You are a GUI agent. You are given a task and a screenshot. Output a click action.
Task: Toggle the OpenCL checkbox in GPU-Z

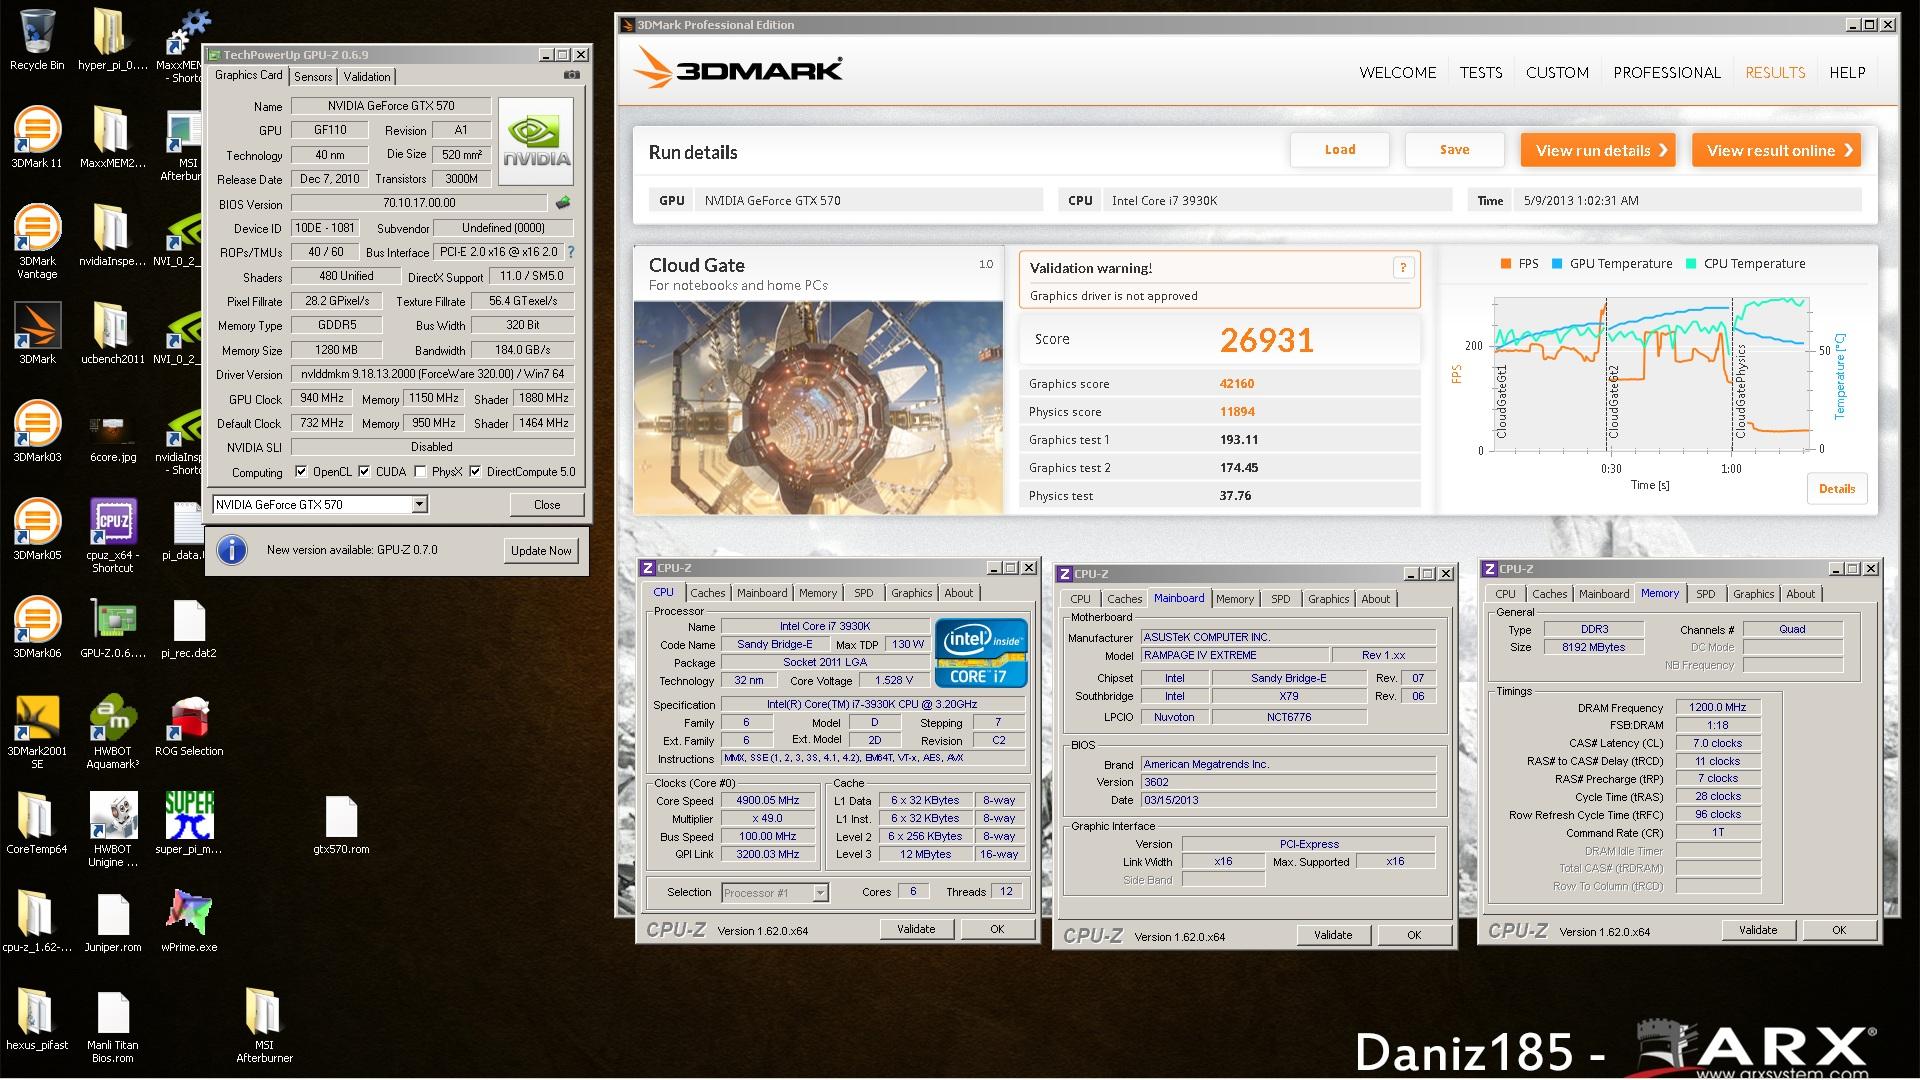pyautogui.click(x=301, y=472)
